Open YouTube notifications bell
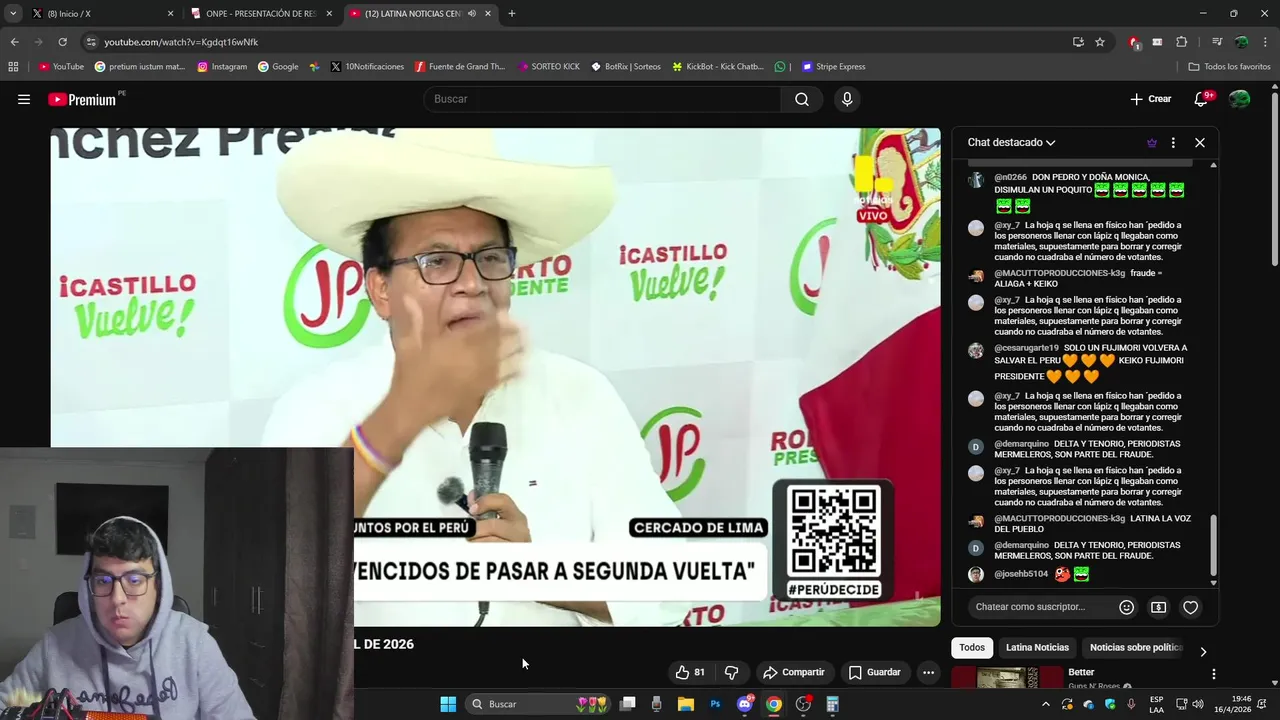Image resolution: width=1280 pixels, height=720 pixels. pos(1201,99)
